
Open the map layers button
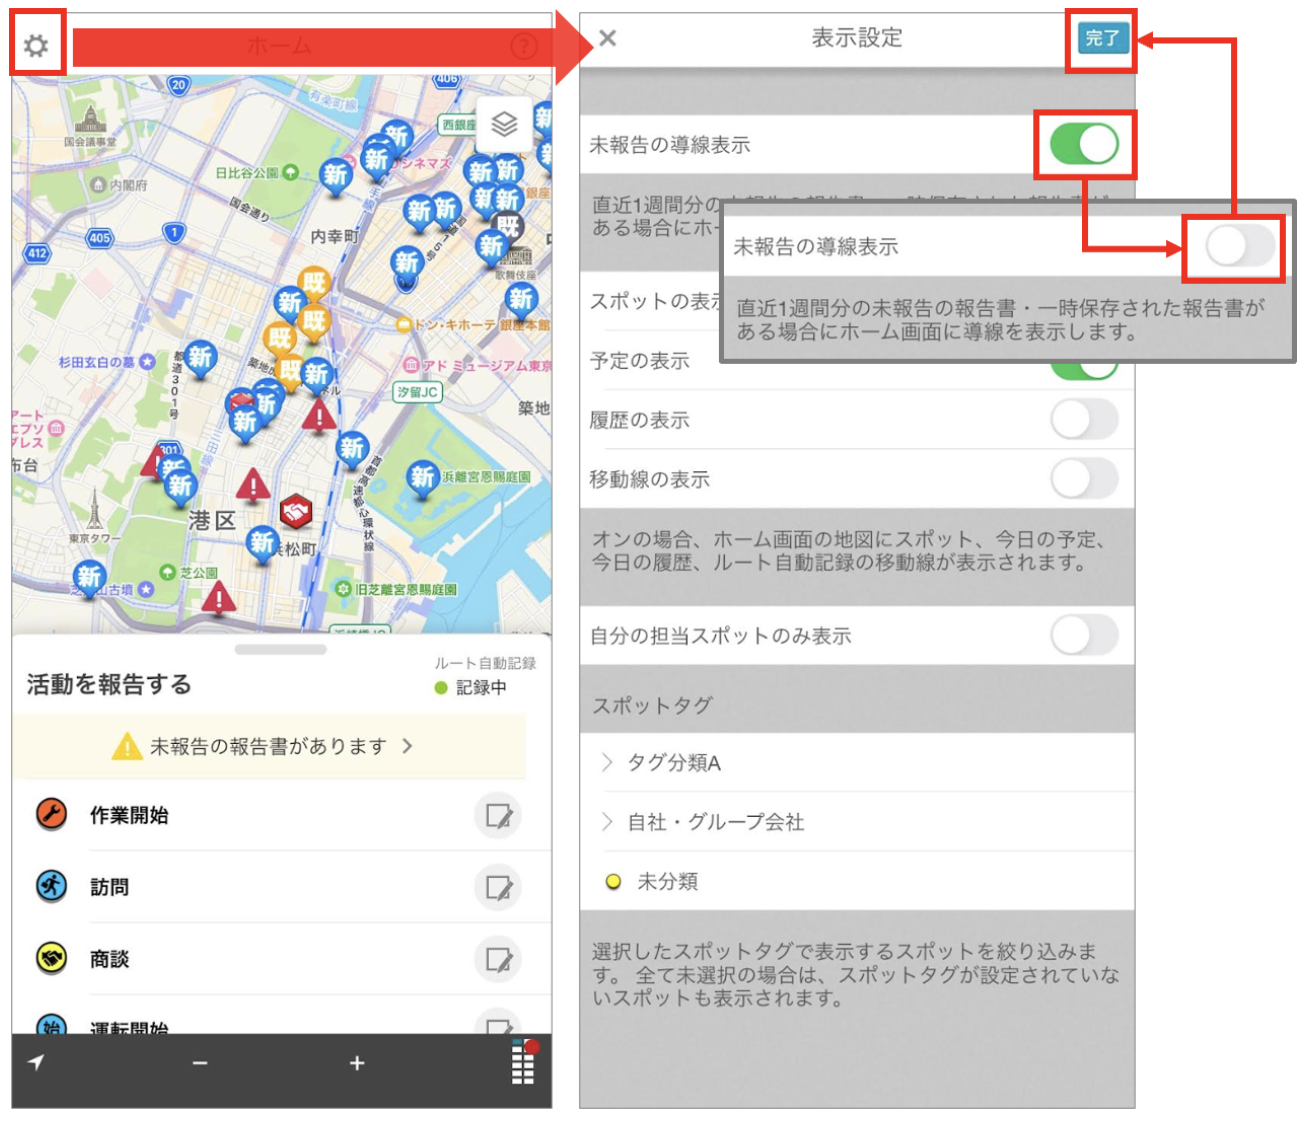pyautogui.click(x=505, y=124)
